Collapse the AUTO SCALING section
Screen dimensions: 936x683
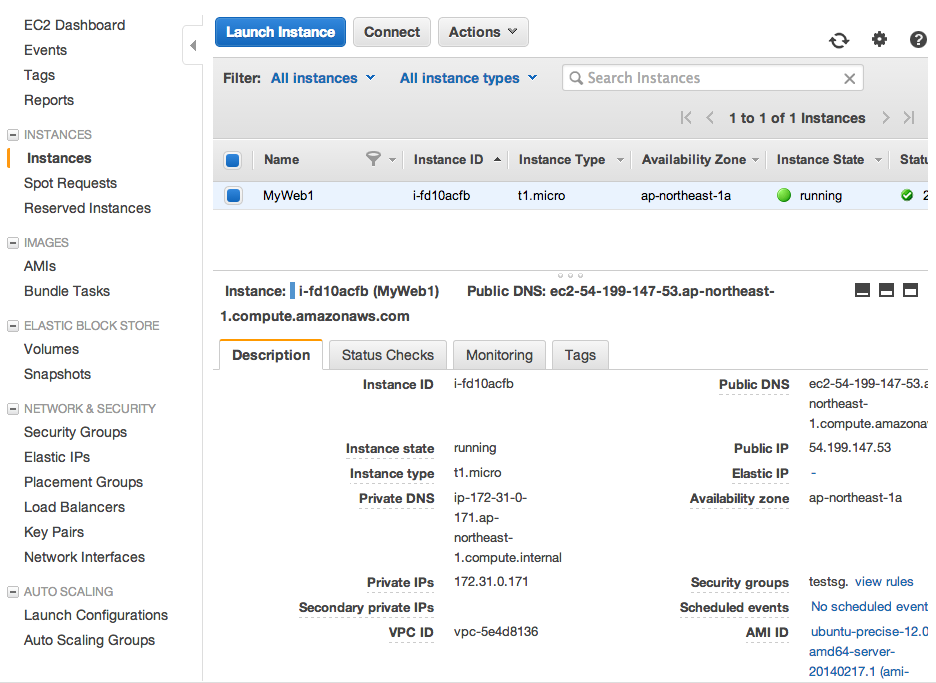pyautogui.click(x=13, y=592)
